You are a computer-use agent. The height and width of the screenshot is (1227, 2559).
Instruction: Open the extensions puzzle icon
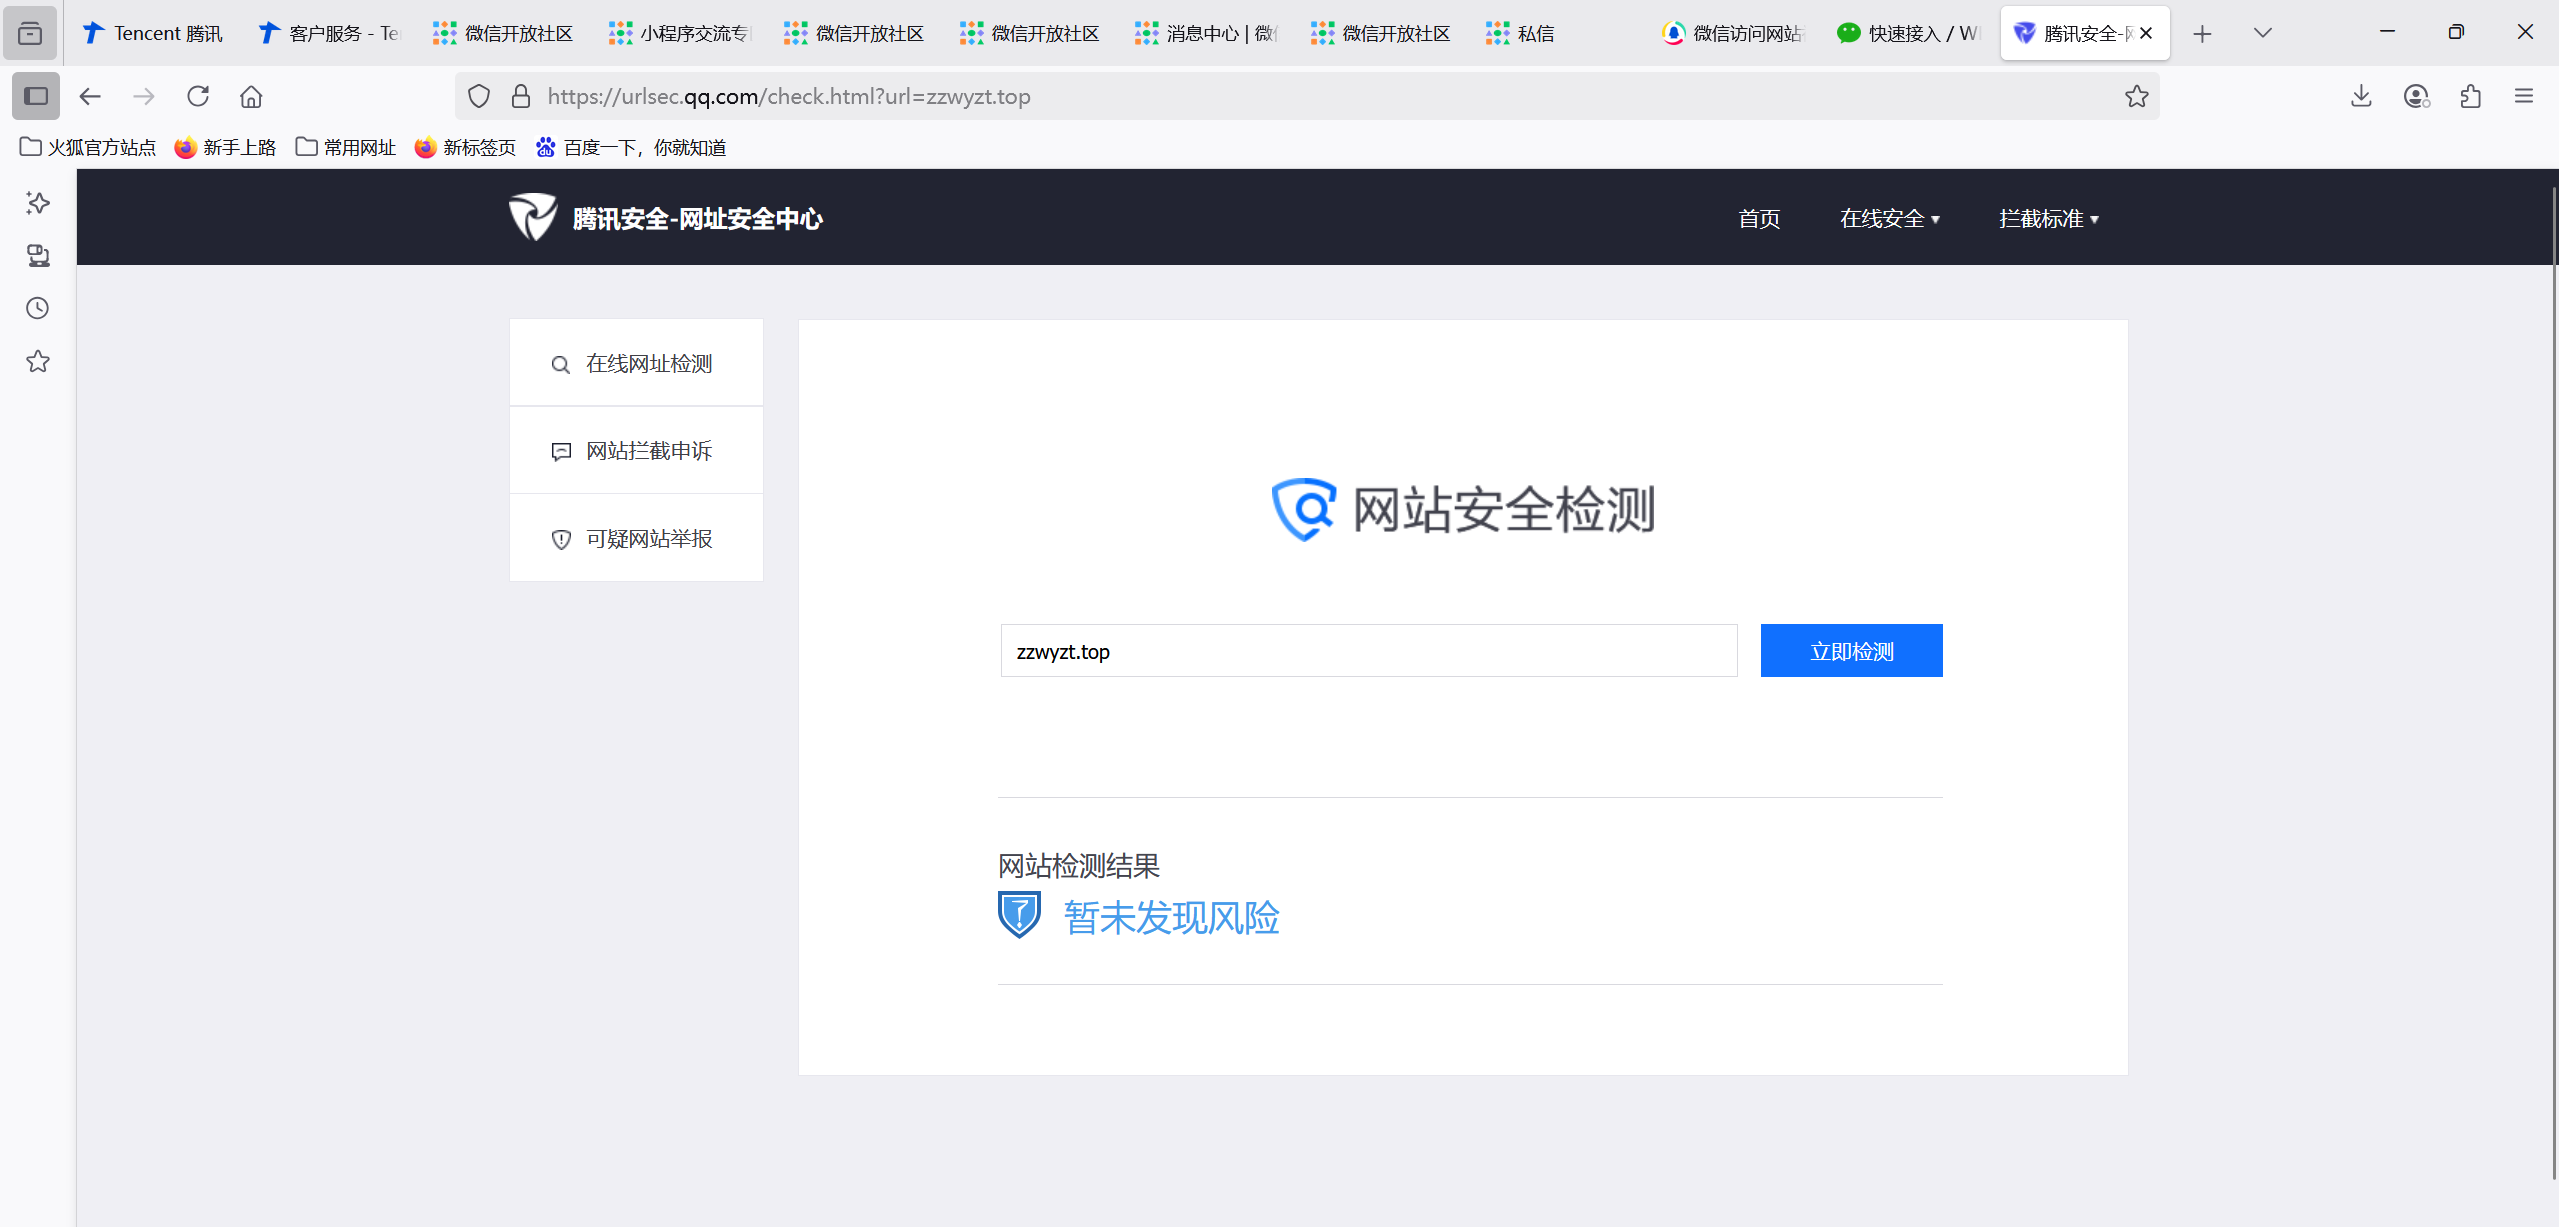tap(2470, 96)
